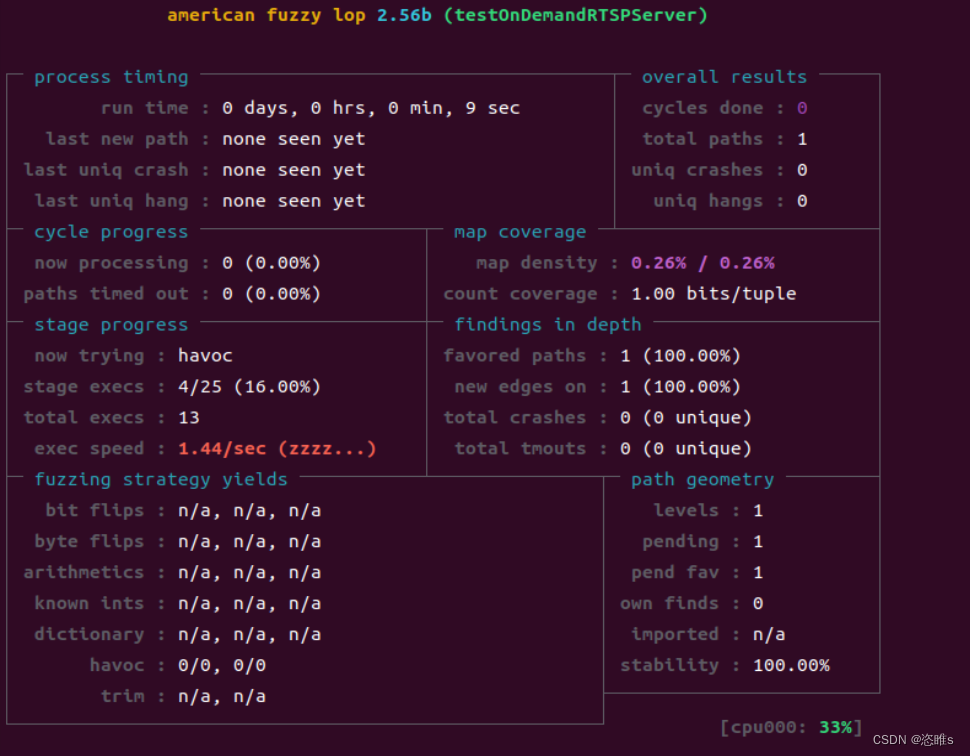Screen dimensions: 970x756
Task: Click the 'stability' label
Action: [x=669, y=666]
